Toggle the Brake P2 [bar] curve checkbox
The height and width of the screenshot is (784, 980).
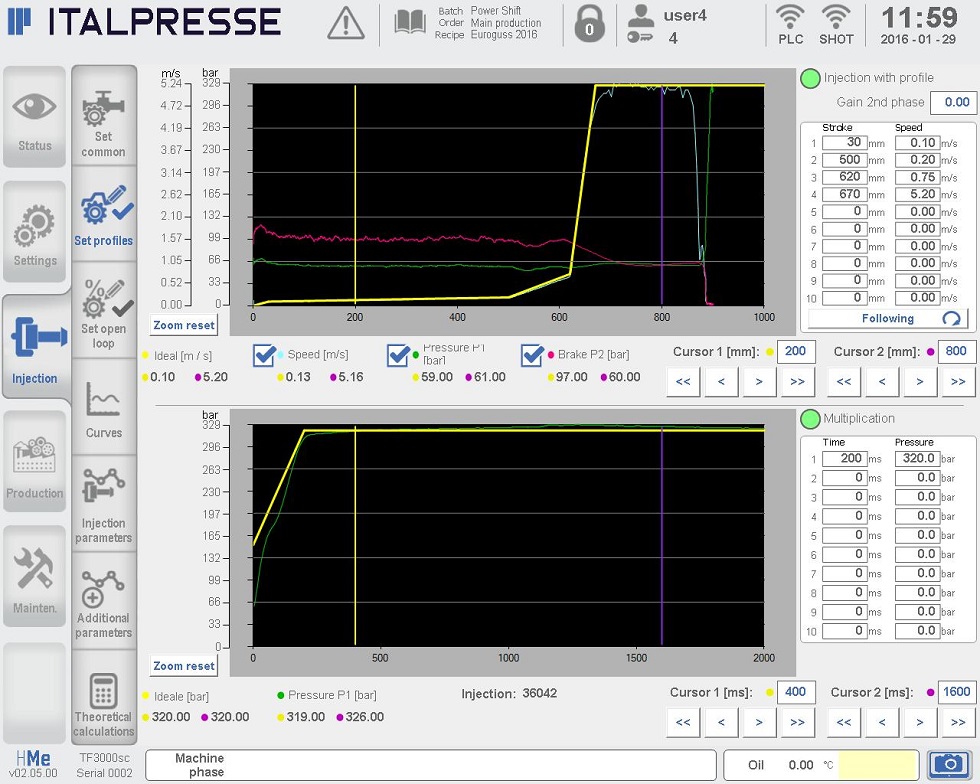coord(532,355)
